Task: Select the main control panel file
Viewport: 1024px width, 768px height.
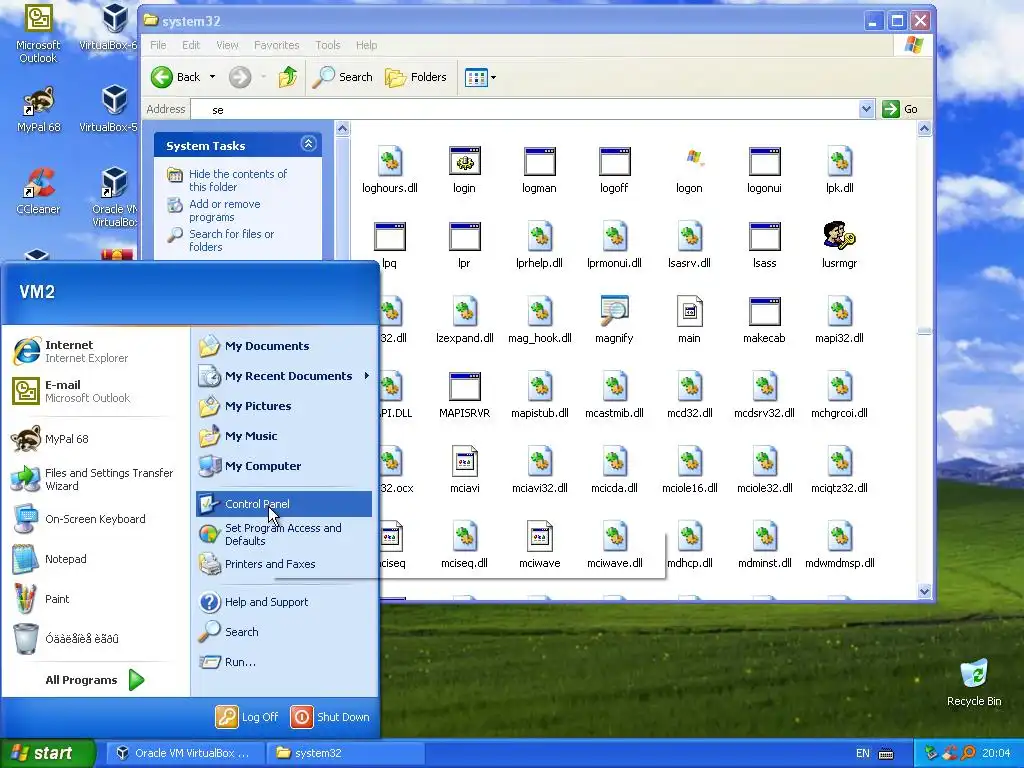Action: (689, 311)
